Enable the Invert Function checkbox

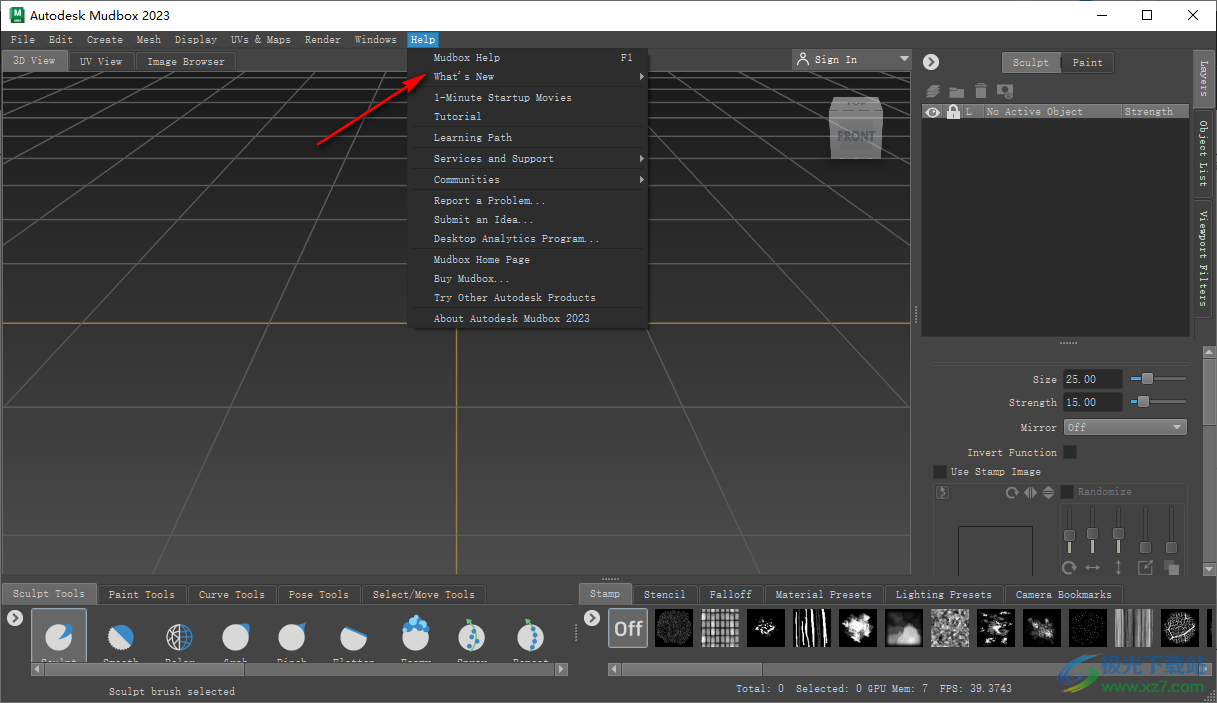1070,452
